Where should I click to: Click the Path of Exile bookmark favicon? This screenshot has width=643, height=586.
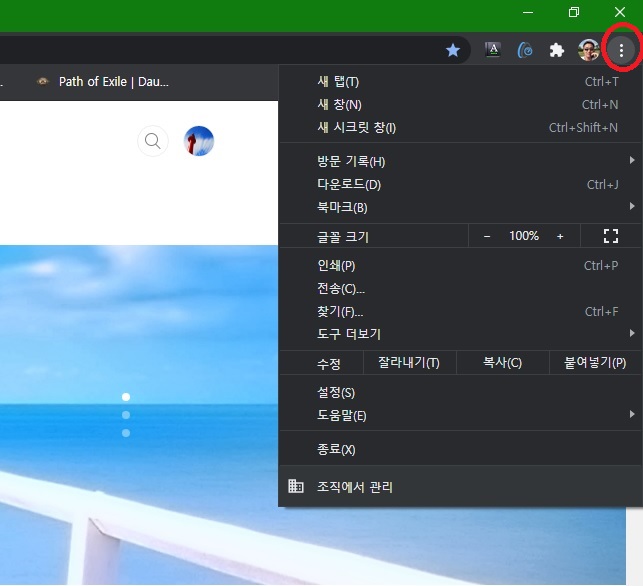[x=43, y=82]
